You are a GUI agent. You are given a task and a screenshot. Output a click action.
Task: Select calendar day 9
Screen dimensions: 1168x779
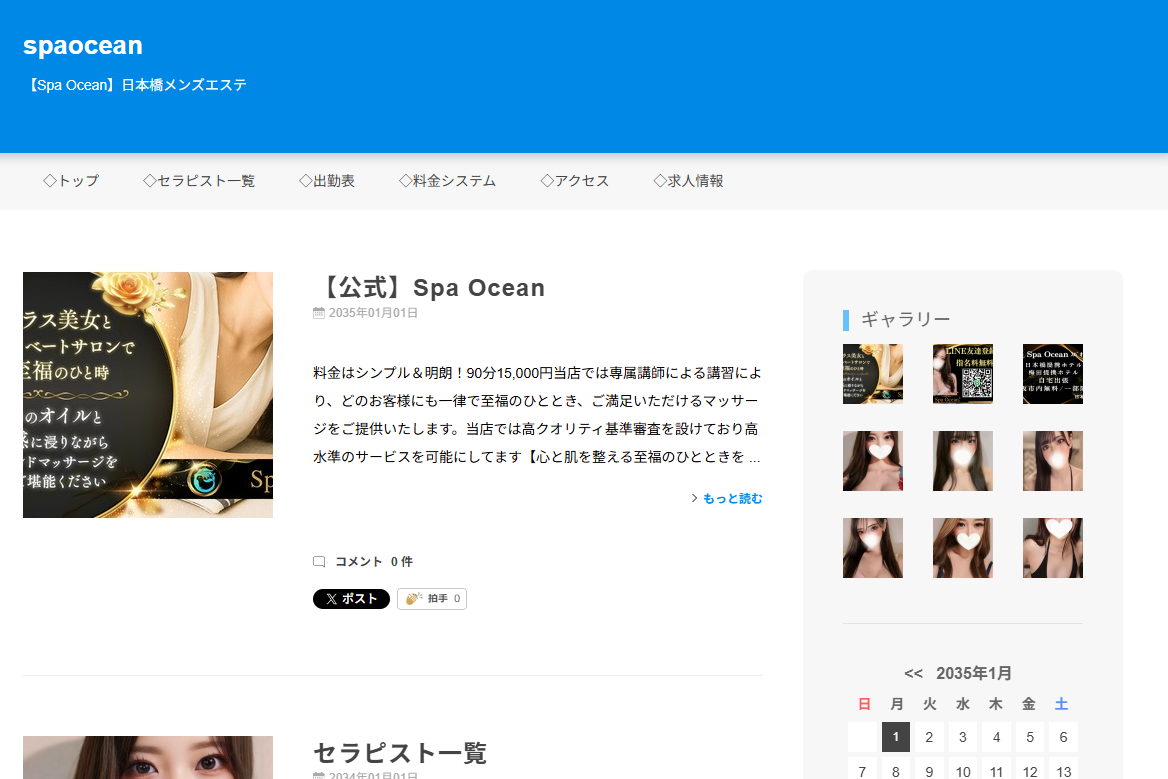coord(929,769)
